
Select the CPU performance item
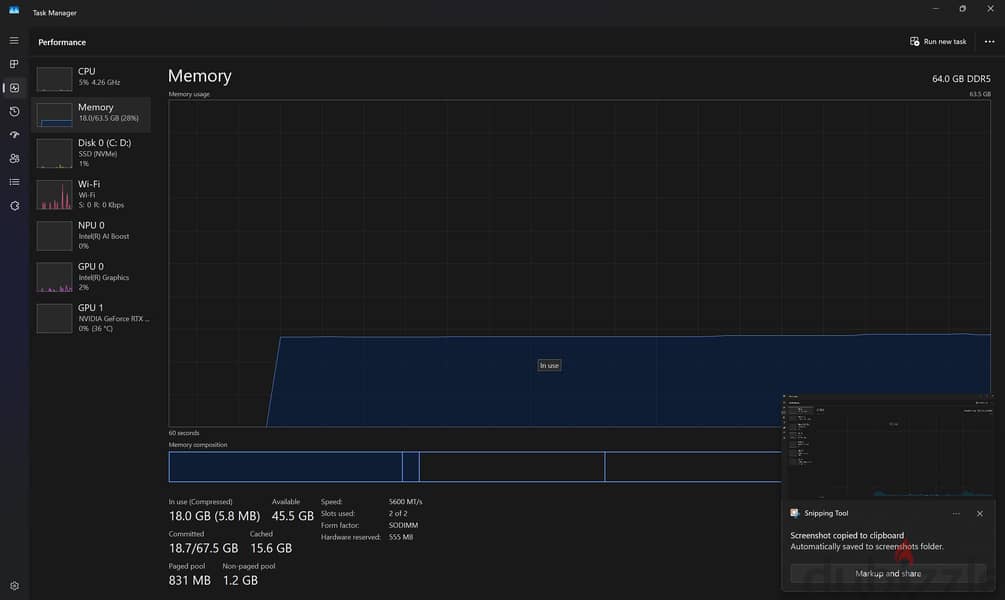[x=91, y=78]
